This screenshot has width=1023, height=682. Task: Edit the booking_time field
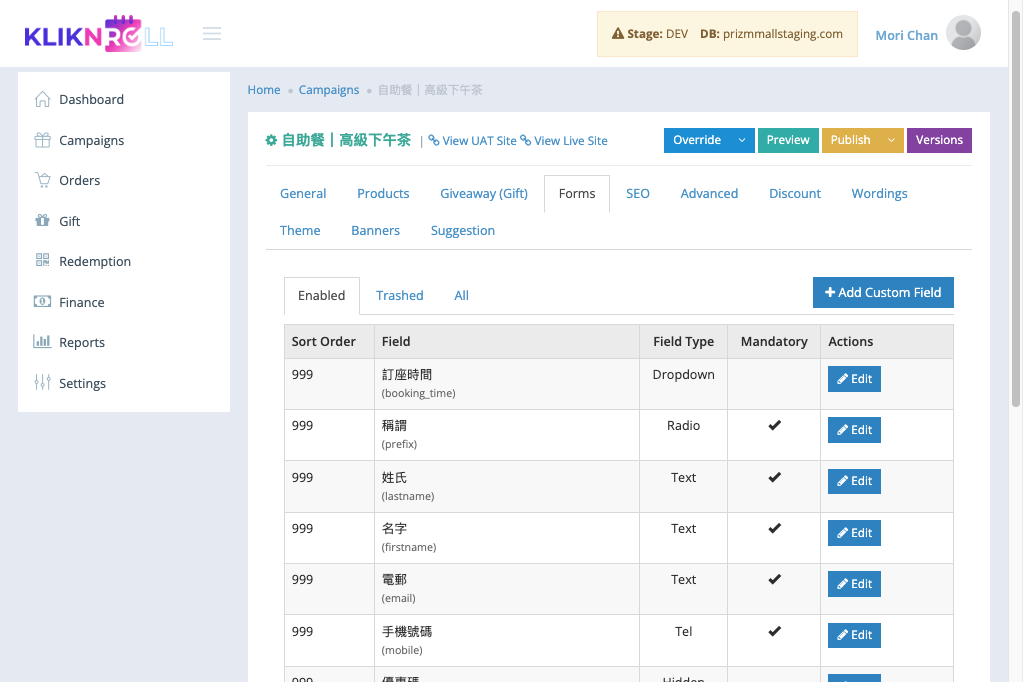[x=854, y=379]
